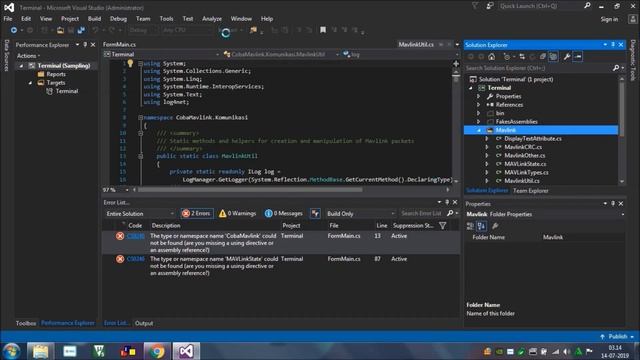Click the feedback icon in title bar

pyautogui.click(x=490, y=6)
